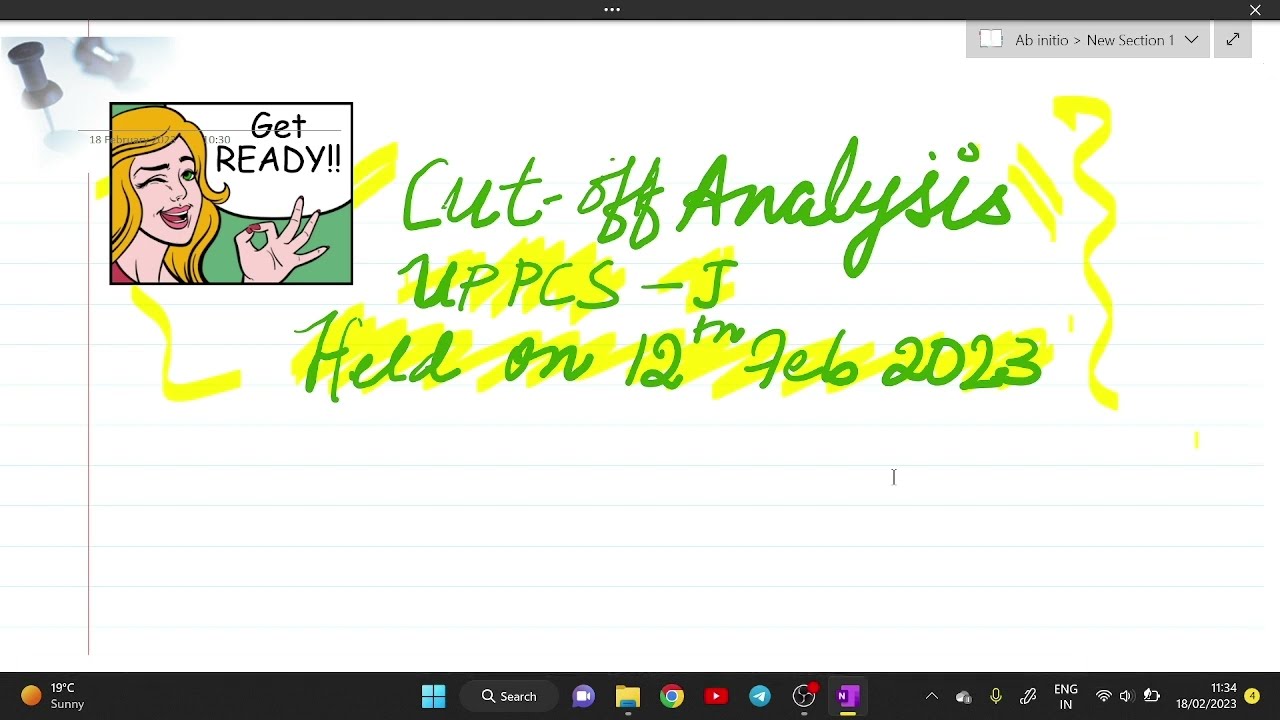
Task: Show hidden system tray icons
Action: [x=932, y=696]
